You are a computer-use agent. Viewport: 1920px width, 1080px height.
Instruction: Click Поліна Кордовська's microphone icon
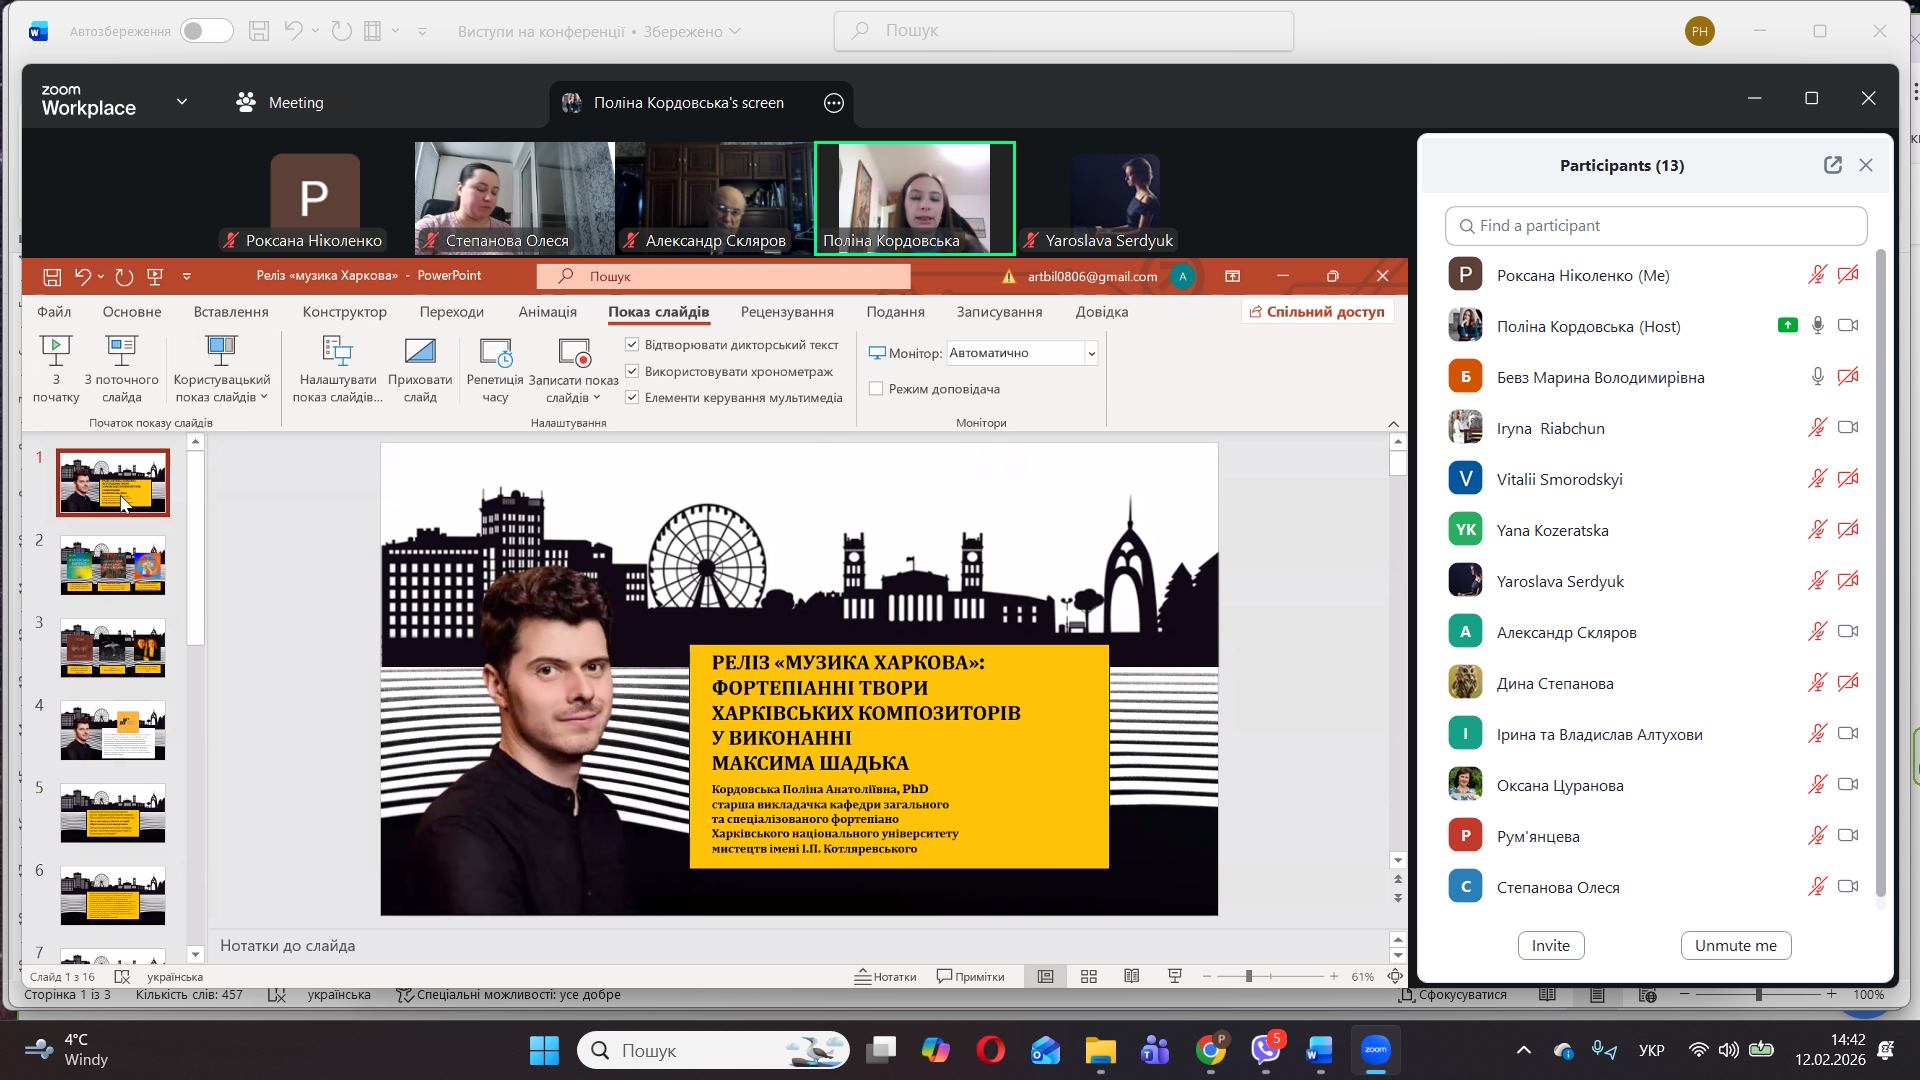(x=1817, y=326)
